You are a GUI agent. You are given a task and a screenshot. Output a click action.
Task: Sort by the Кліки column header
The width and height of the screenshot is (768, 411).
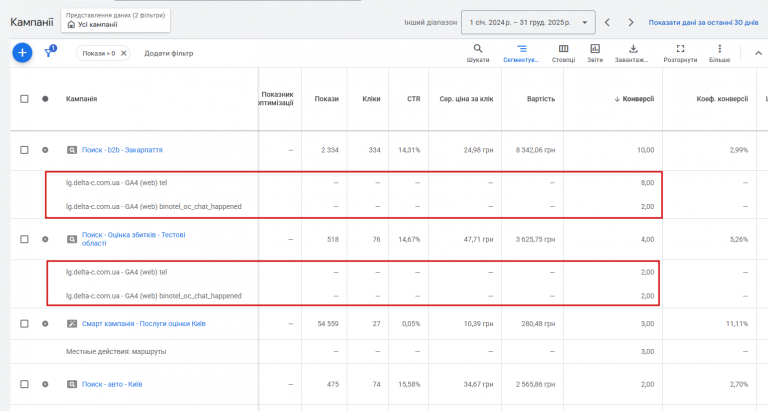[x=371, y=99]
